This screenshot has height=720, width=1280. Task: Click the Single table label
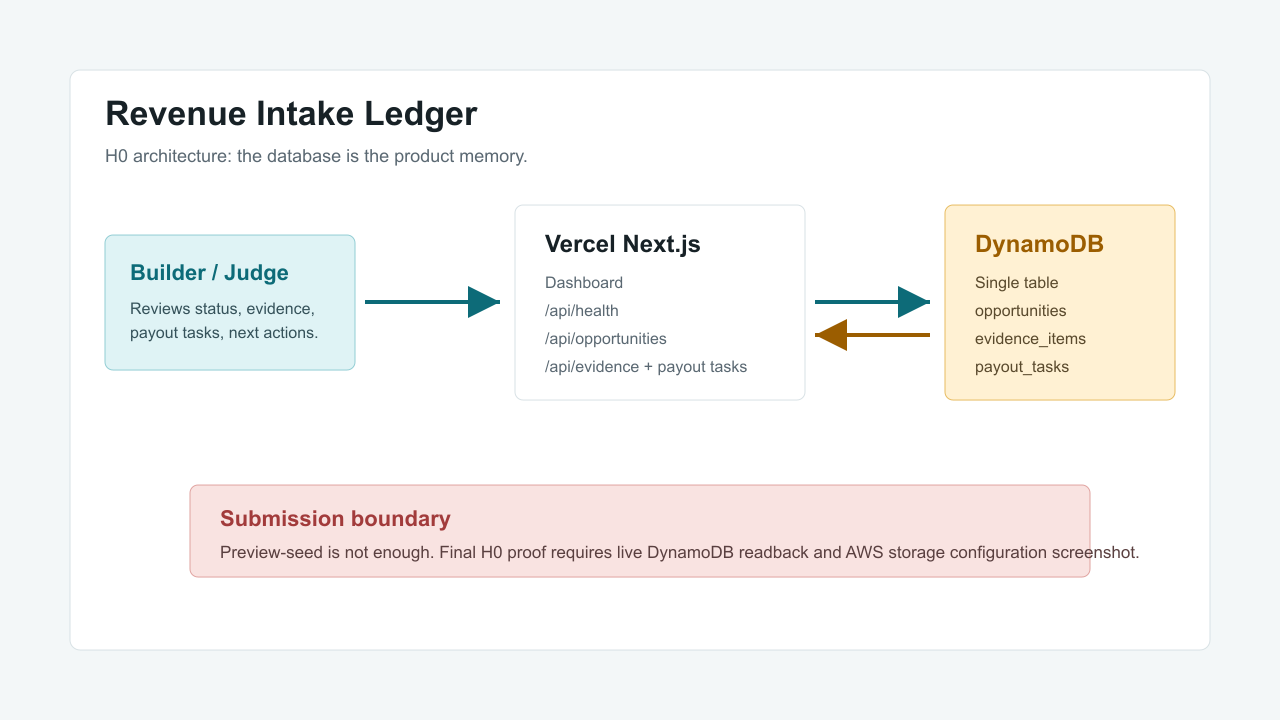[1017, 283]
